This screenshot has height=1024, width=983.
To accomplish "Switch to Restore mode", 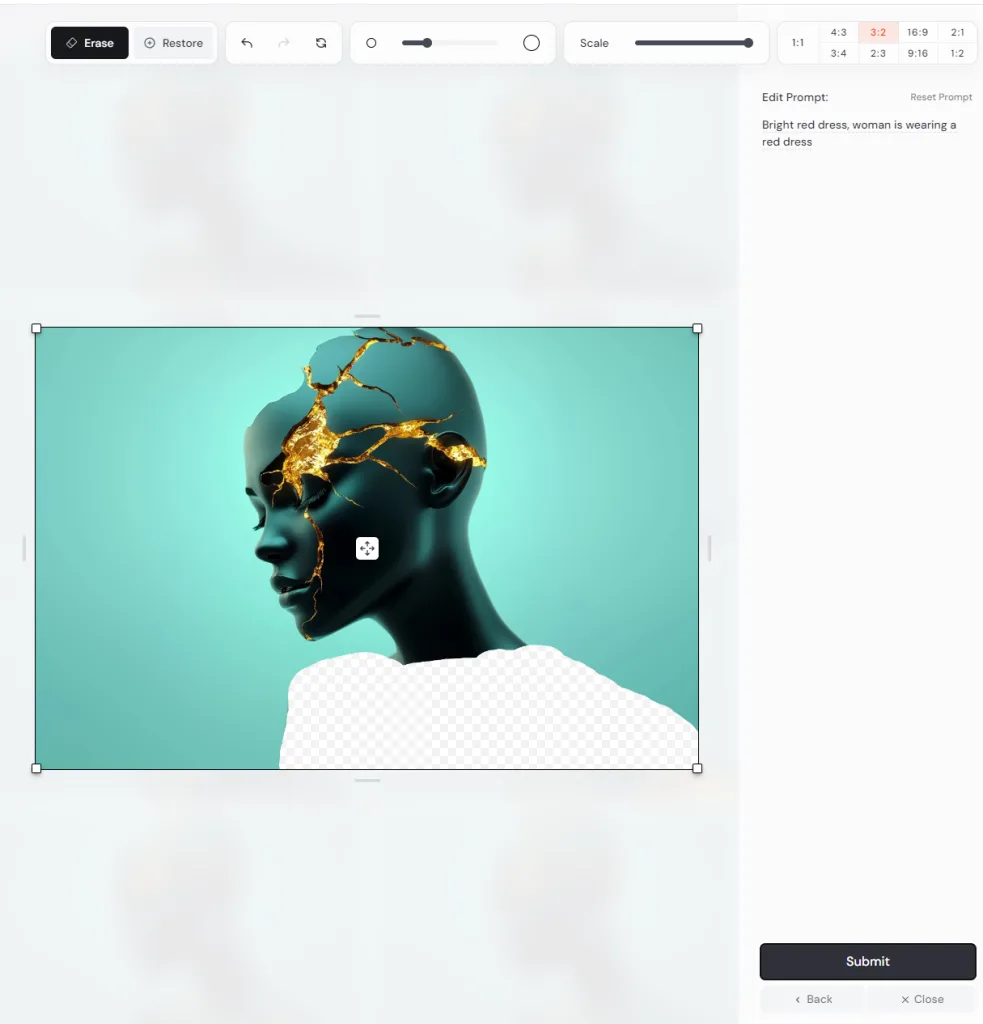I will coord(174,43).
